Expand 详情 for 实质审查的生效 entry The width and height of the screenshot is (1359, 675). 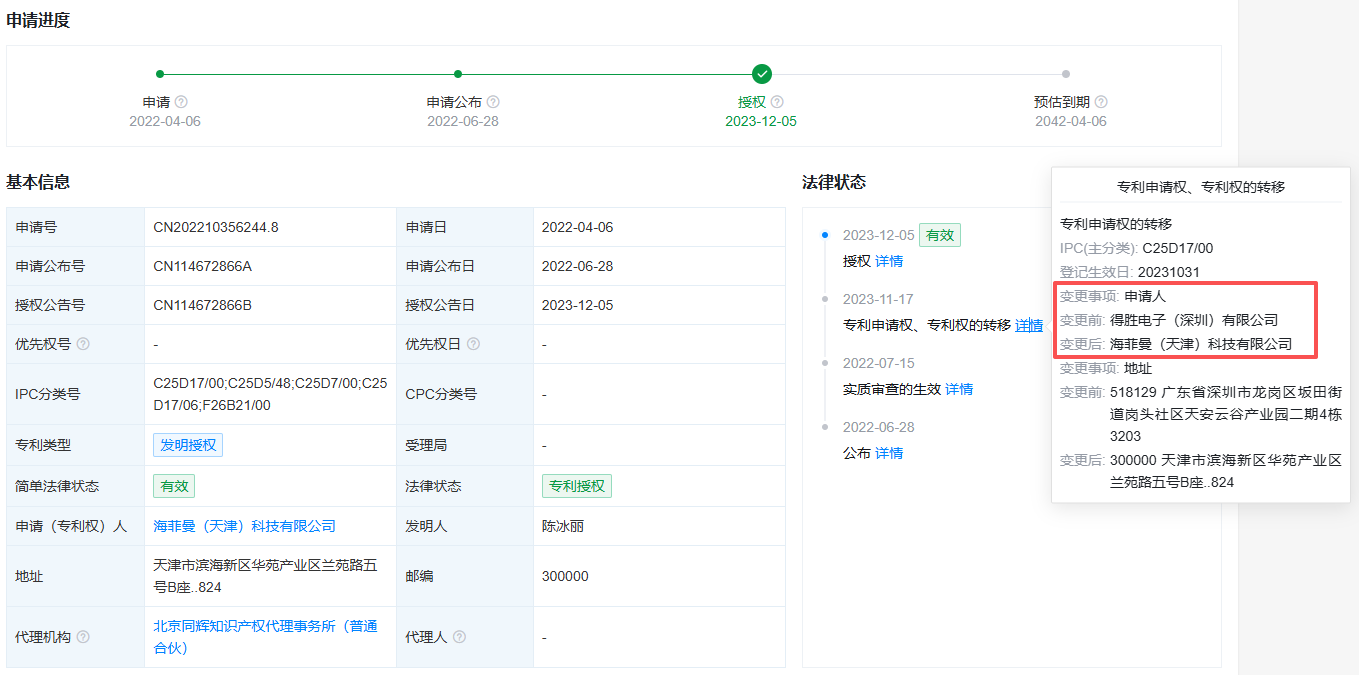[x=958, y=388]
